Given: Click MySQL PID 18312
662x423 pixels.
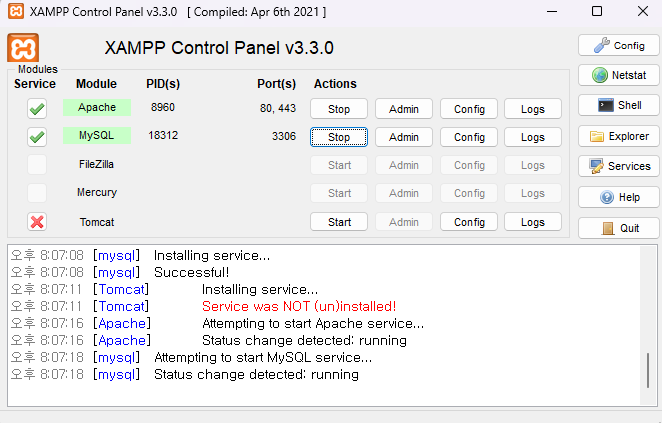Looking at the screenshot, I should [x=163, y=136].
